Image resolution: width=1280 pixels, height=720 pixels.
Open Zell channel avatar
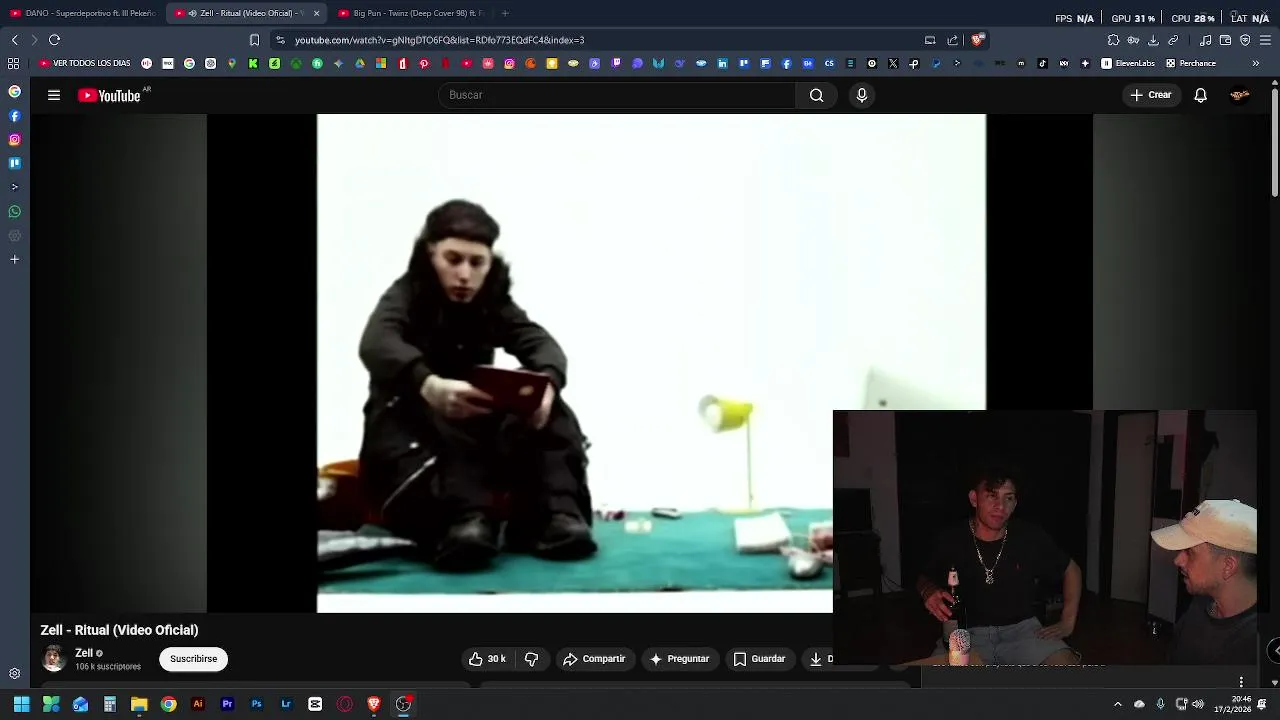[x=53, y=658]
